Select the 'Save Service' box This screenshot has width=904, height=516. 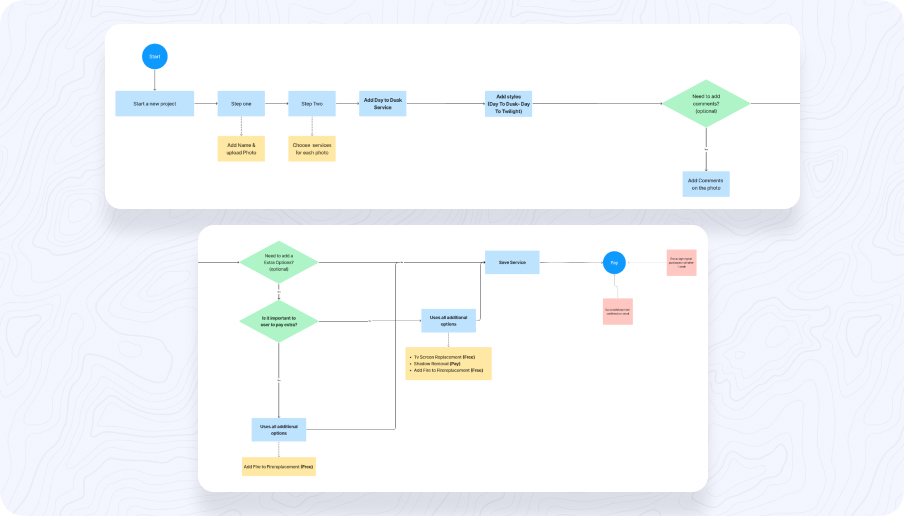(x=512, y=262)
